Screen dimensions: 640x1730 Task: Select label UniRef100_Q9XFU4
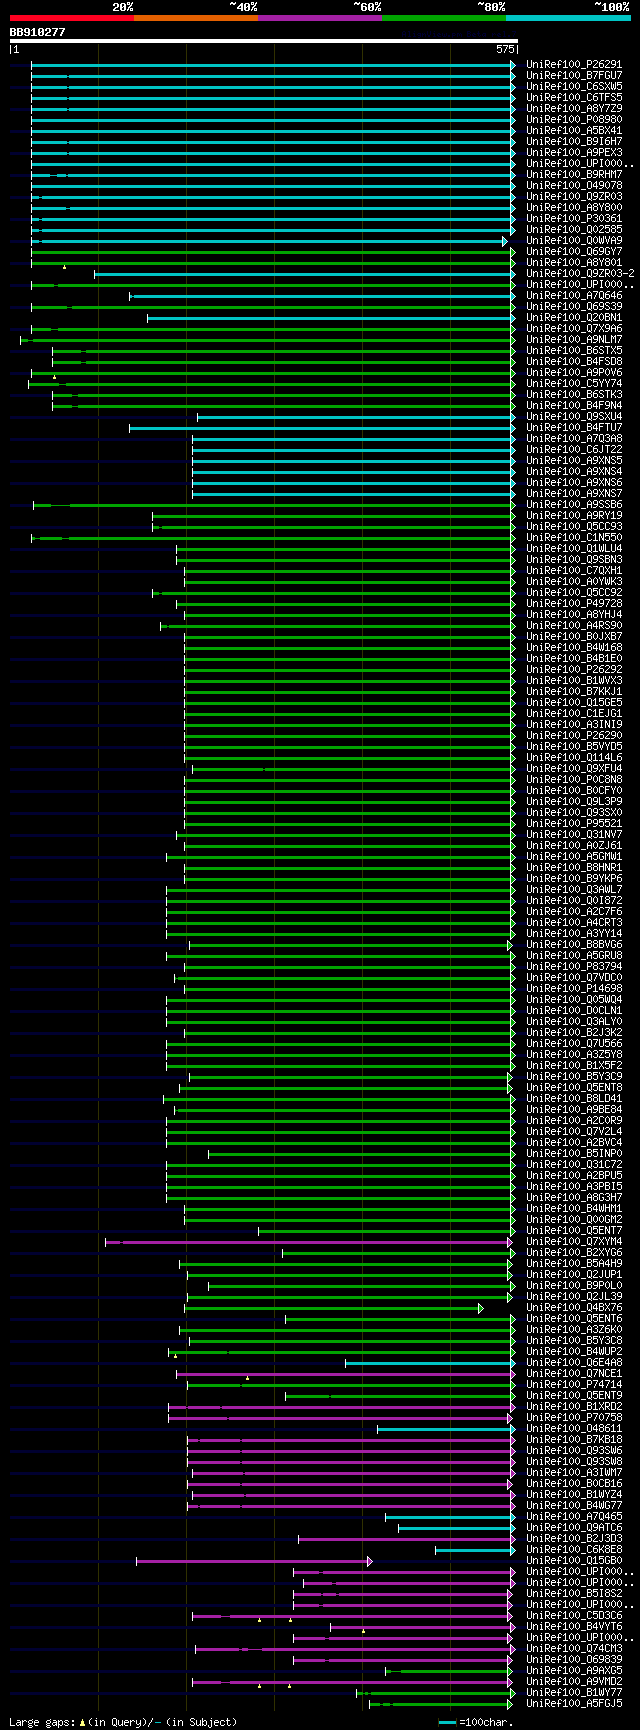click(x=574, y=769)
